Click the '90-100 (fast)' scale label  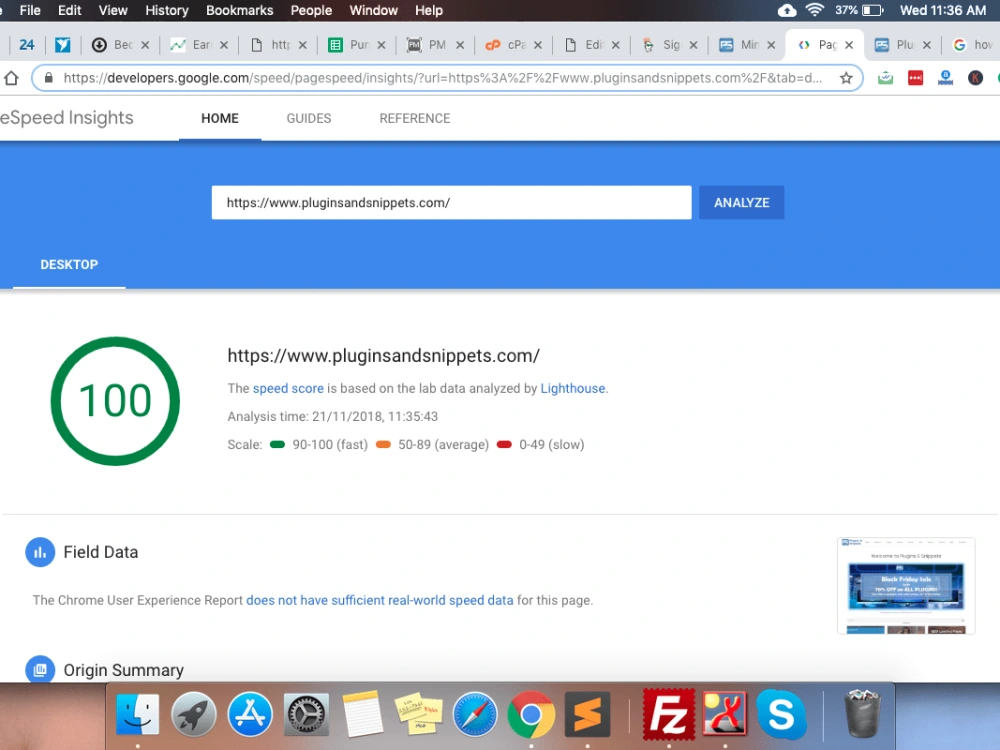[x=330, y=445]
